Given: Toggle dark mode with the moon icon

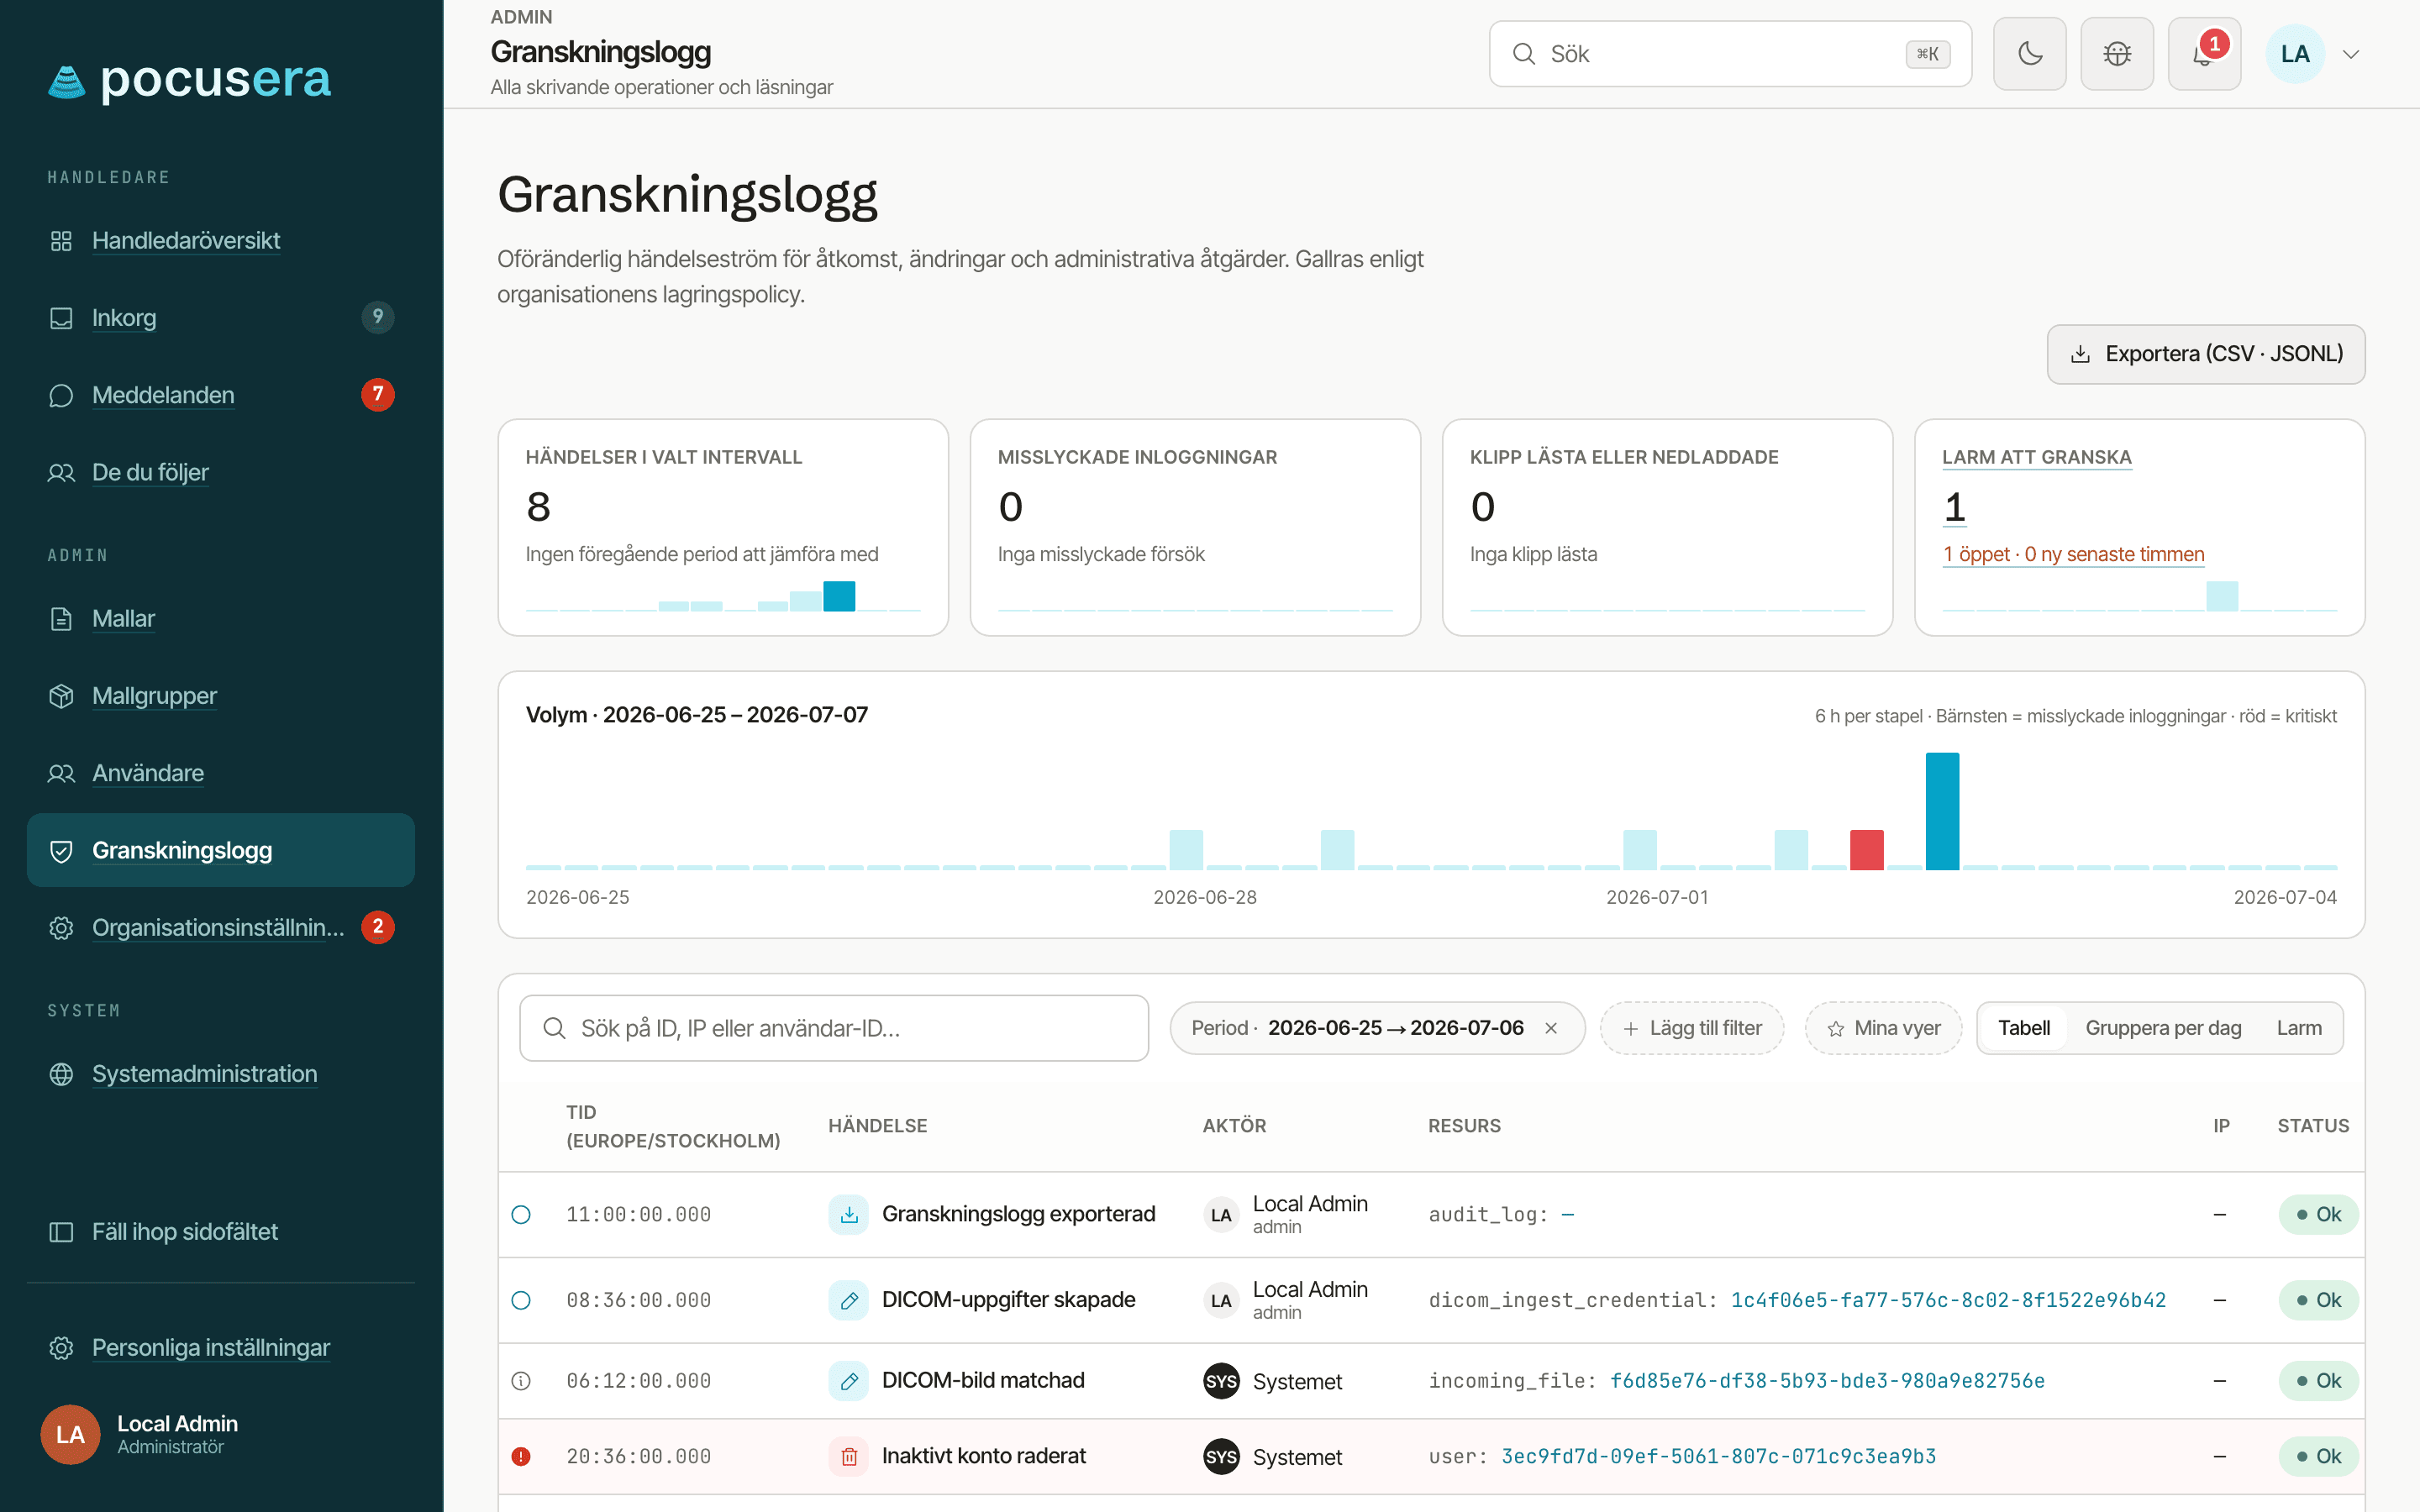Looking at the screenshot, I should (2029, 54).
